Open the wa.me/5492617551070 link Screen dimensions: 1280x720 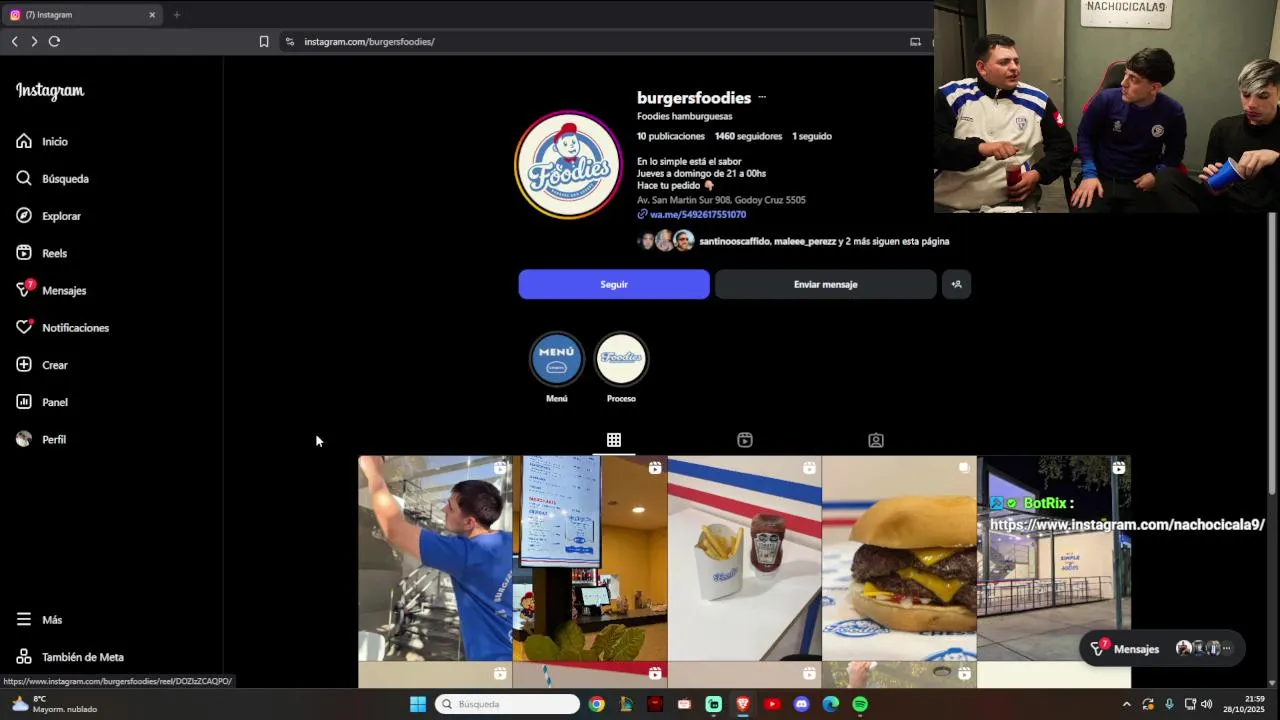697,214
